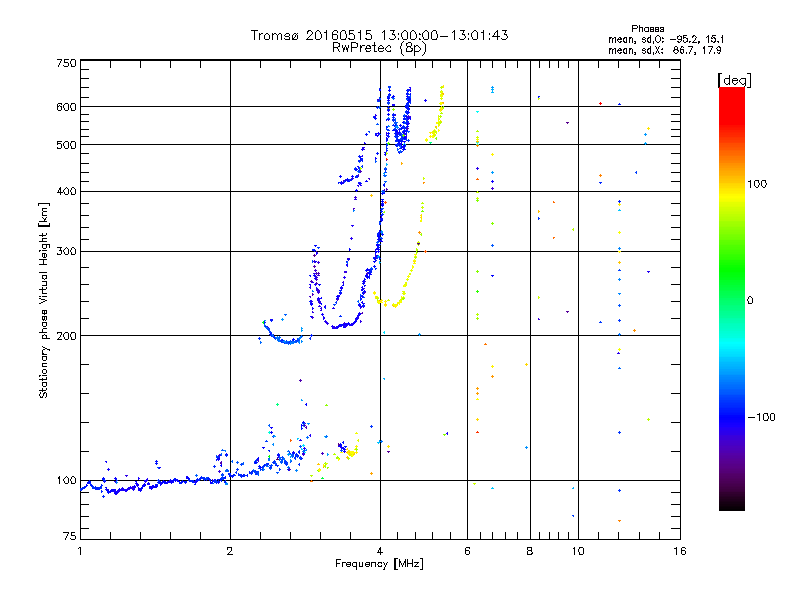The image size is (800, 600).
Task: Click the x-axis tick label '8'
Action: tap(530, 551)
